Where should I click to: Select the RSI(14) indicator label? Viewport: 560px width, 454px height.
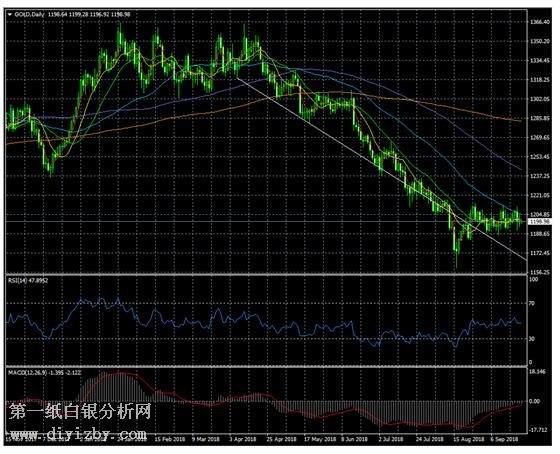click(x=28, y=280)
